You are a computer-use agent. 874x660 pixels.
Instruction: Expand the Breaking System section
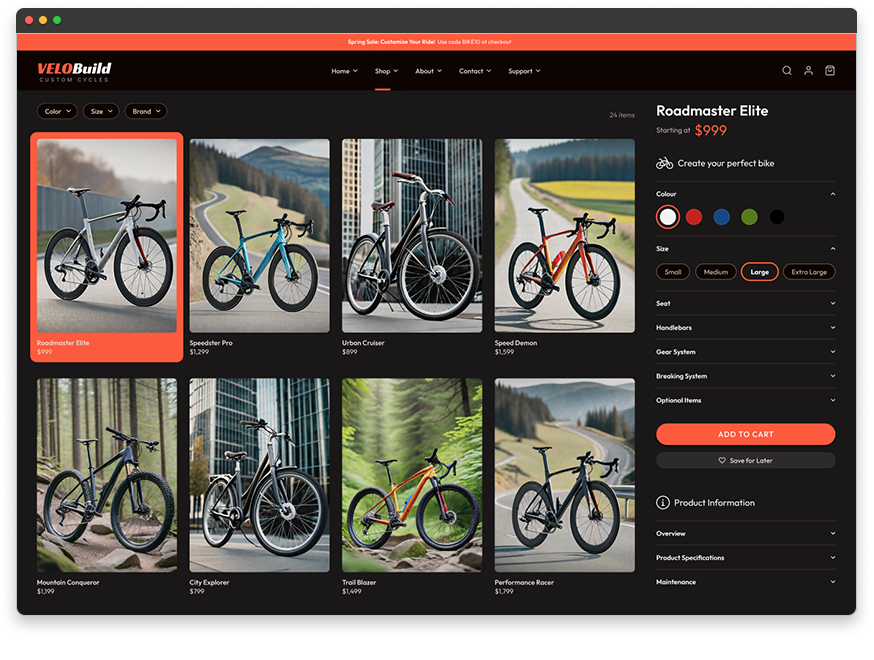pos(745,376)
